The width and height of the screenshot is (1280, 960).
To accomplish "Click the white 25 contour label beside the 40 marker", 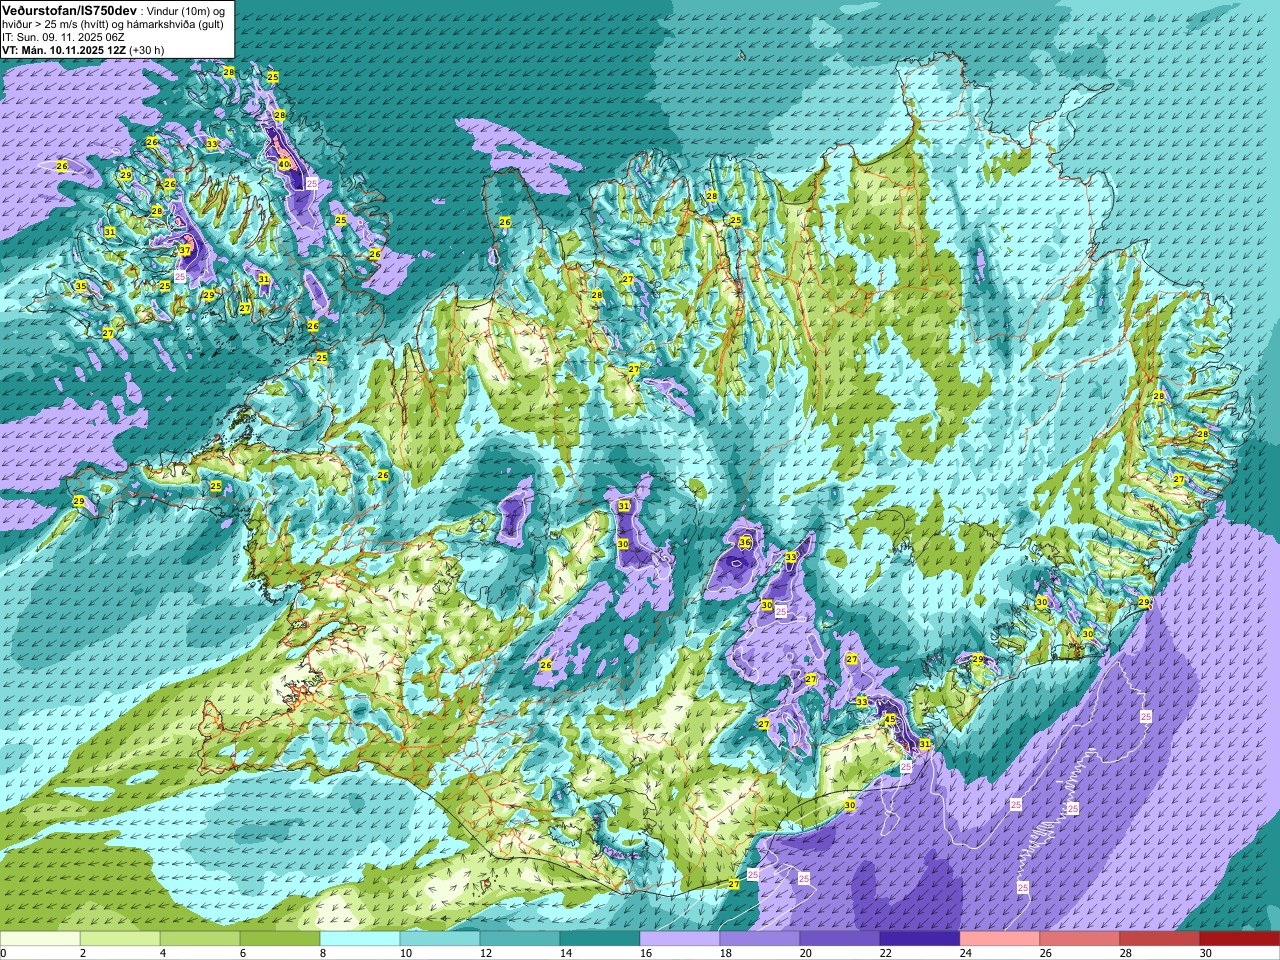I will (x=312, y=184).
